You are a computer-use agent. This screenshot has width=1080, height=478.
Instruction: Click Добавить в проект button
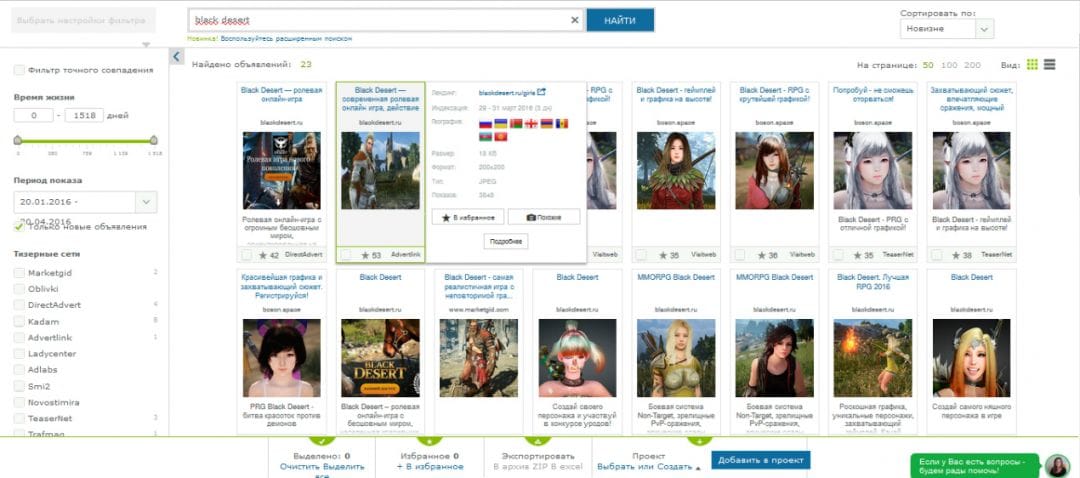pyautogui.click(x=760, y=460)
